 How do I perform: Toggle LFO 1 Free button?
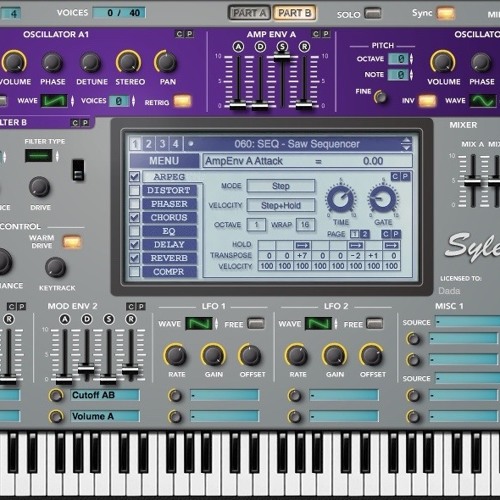257,323
